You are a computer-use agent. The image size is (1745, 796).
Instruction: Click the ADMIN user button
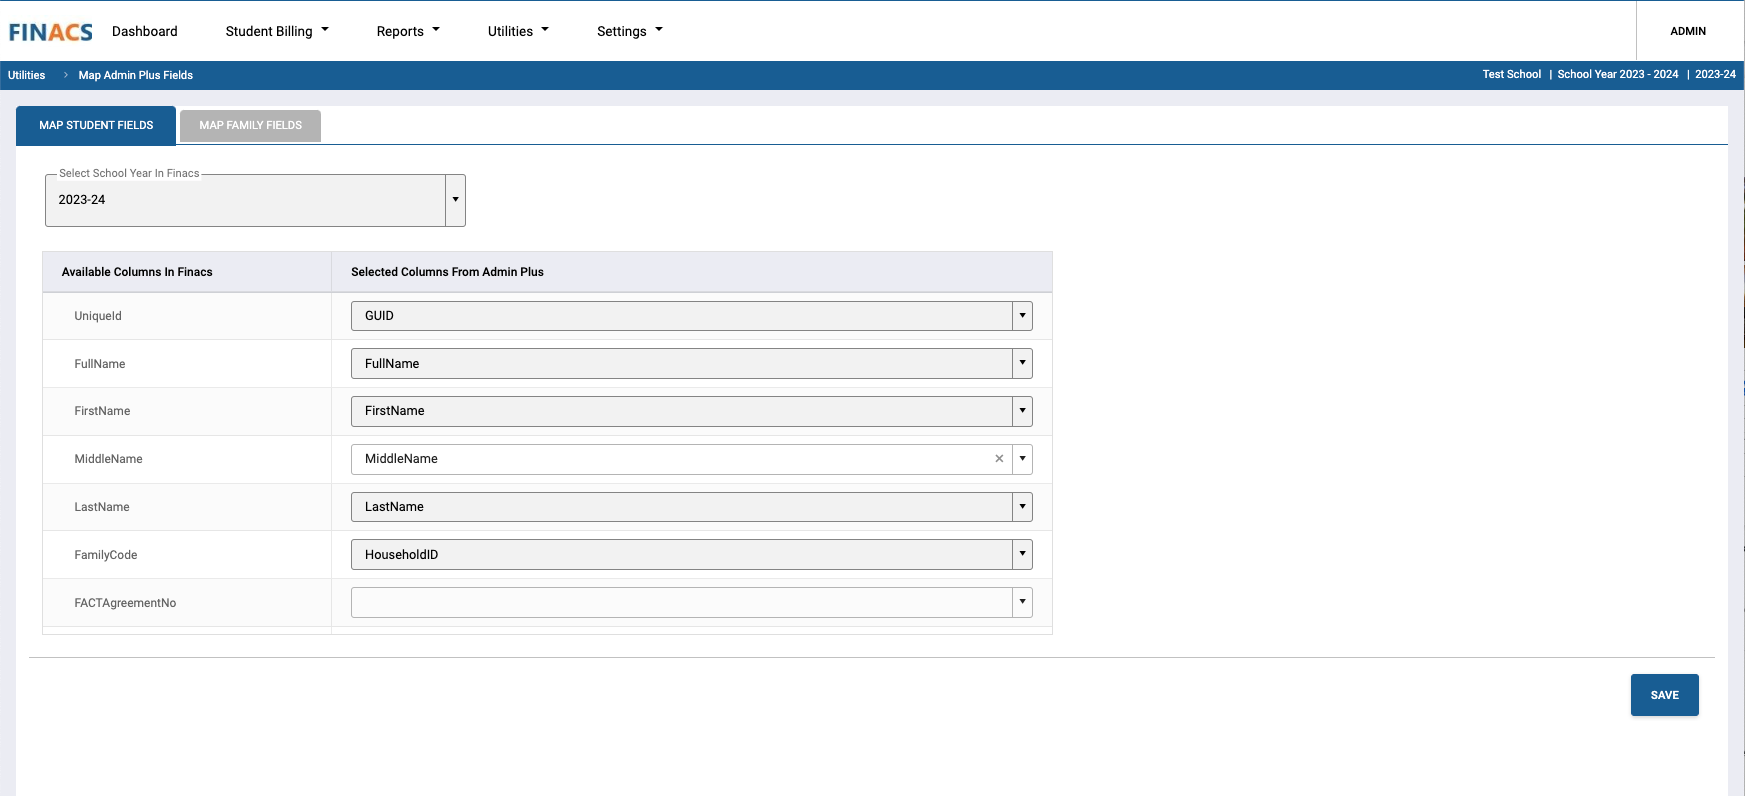click(x=1688, y=31)
